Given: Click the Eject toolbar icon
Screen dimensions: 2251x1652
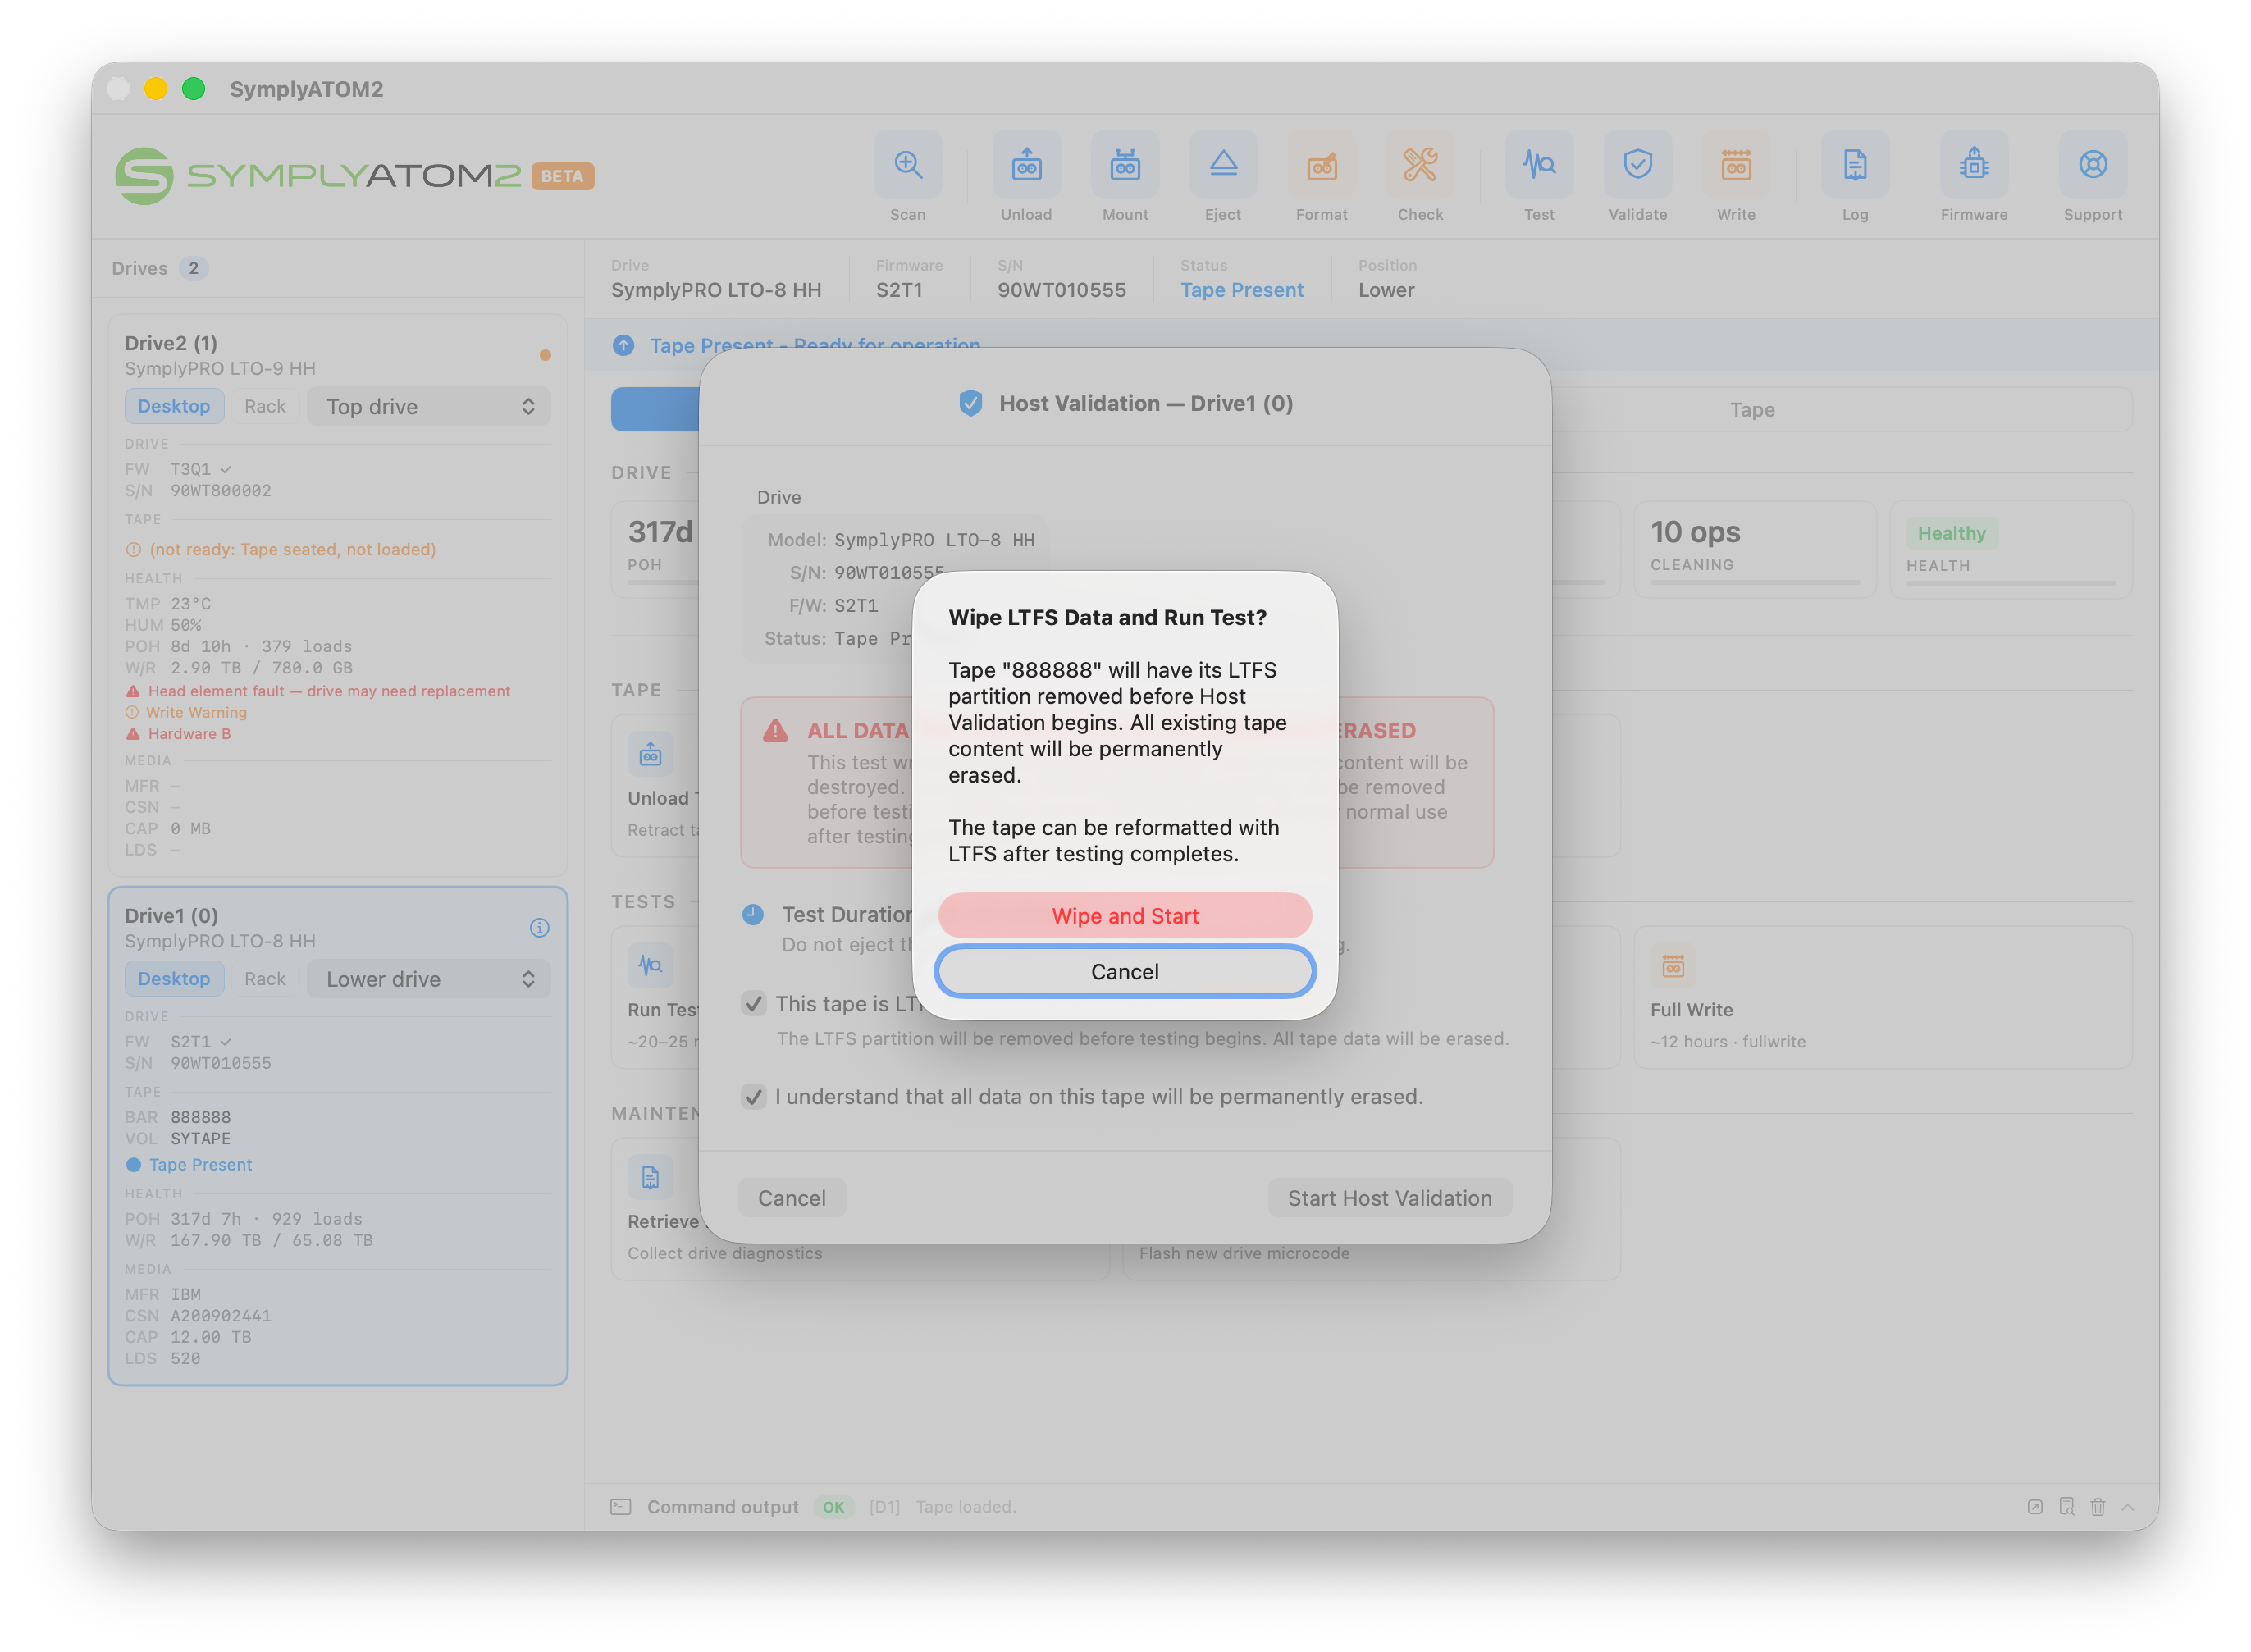Looking at the screenshot, I should tap(1223, 164).
